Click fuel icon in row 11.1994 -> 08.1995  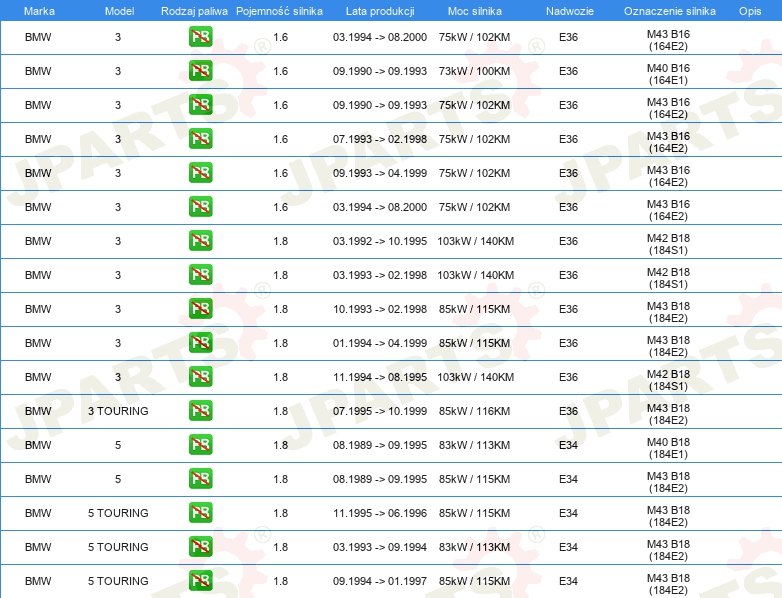[x=200, y=377]
